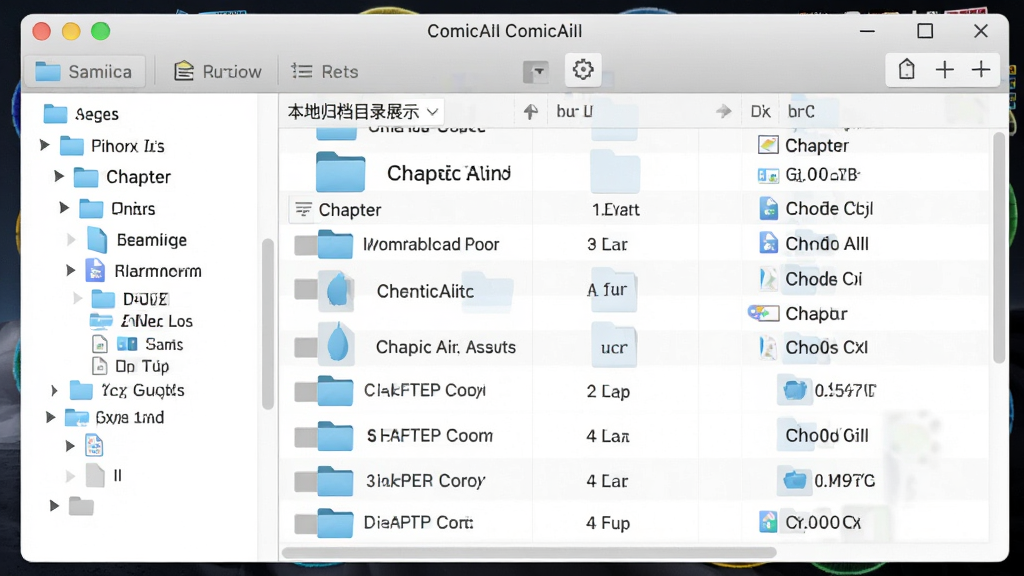
Task: Click the right arrow icon in the path bar
Action: pos(723,112)
